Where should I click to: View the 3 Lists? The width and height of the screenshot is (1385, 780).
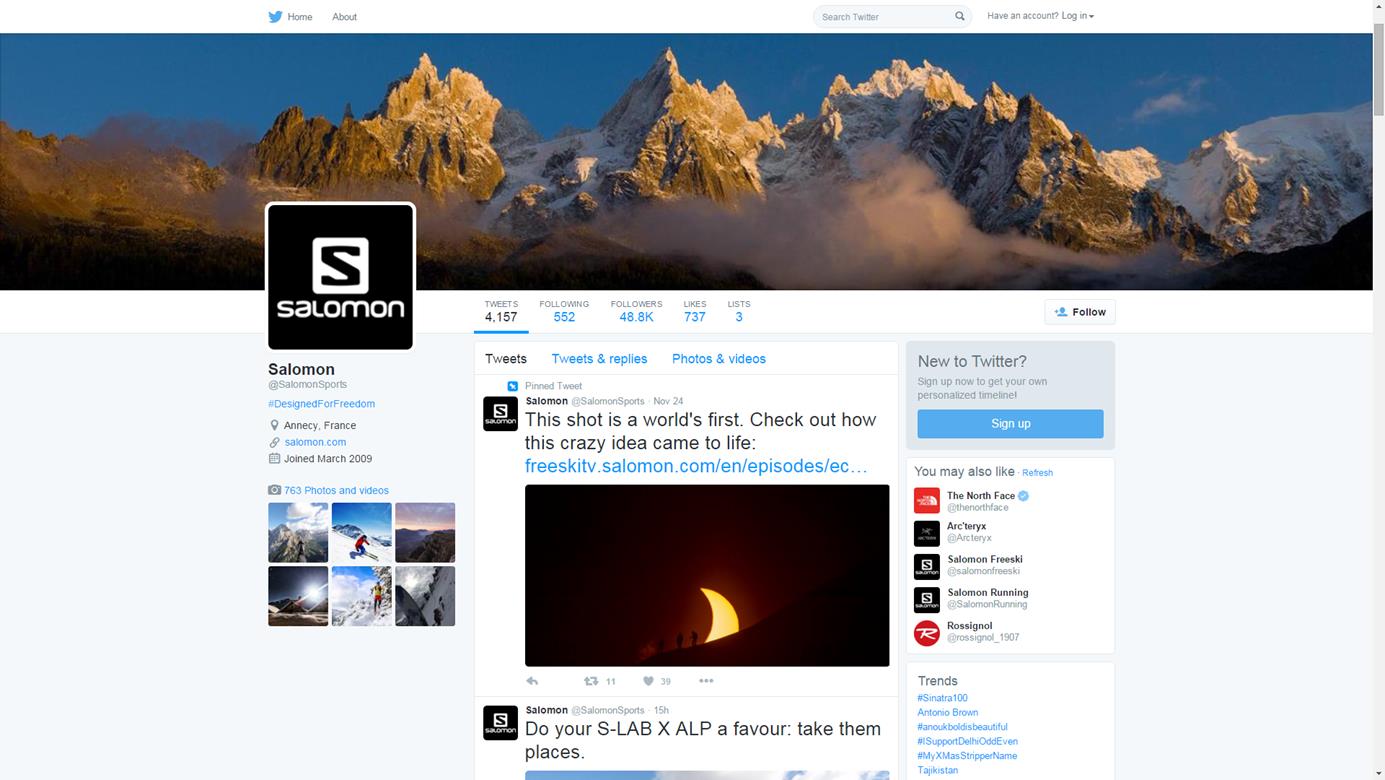pyautogui.click(x=739, y=311)
